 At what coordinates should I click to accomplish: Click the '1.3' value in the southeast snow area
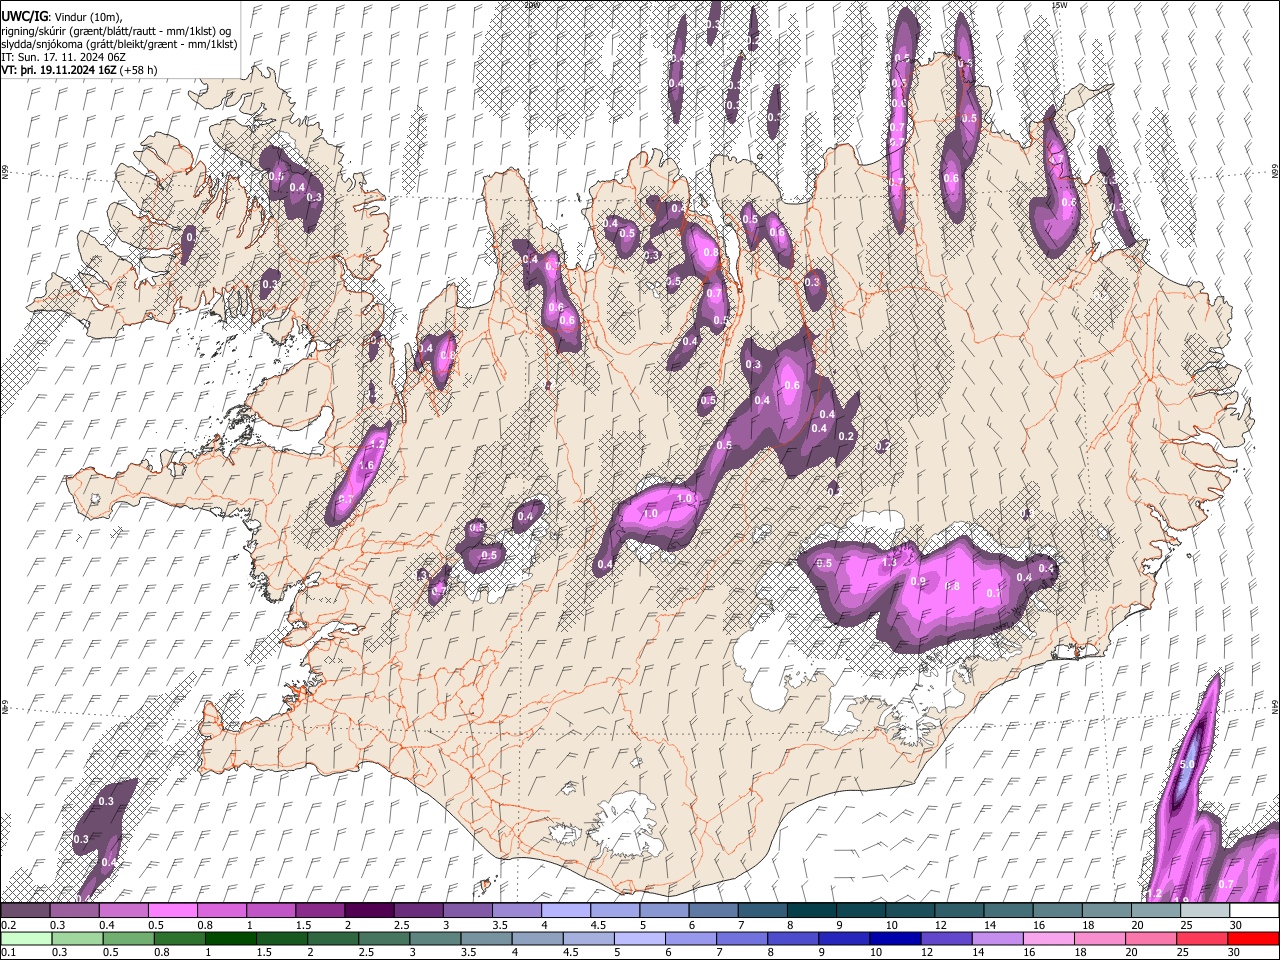(x=889, y=563)
